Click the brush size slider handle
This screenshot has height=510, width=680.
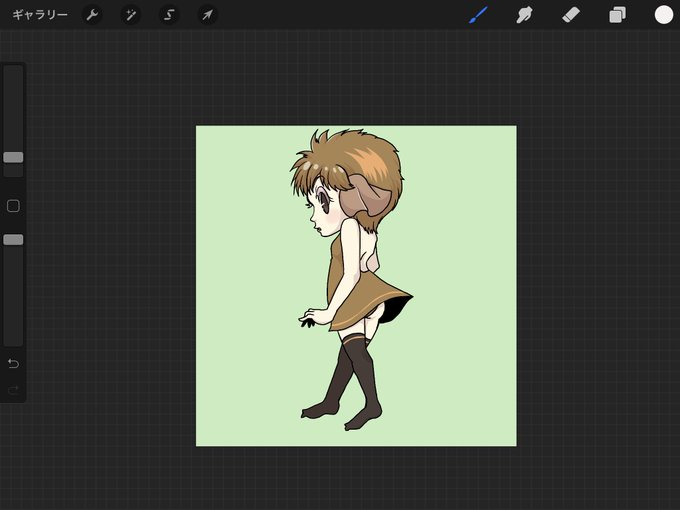click(13, 157)
